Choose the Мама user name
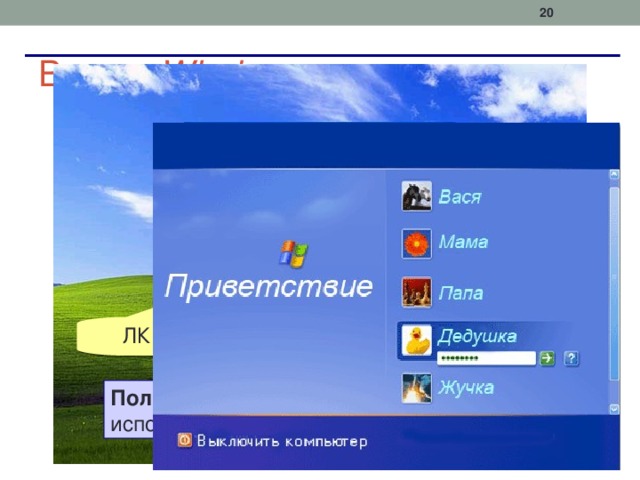 tap(463, 242)
